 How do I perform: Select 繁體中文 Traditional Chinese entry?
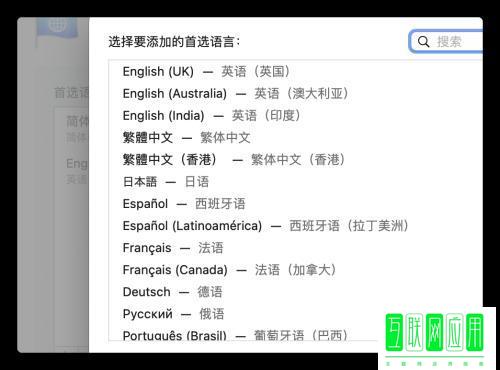click(295, 138)
